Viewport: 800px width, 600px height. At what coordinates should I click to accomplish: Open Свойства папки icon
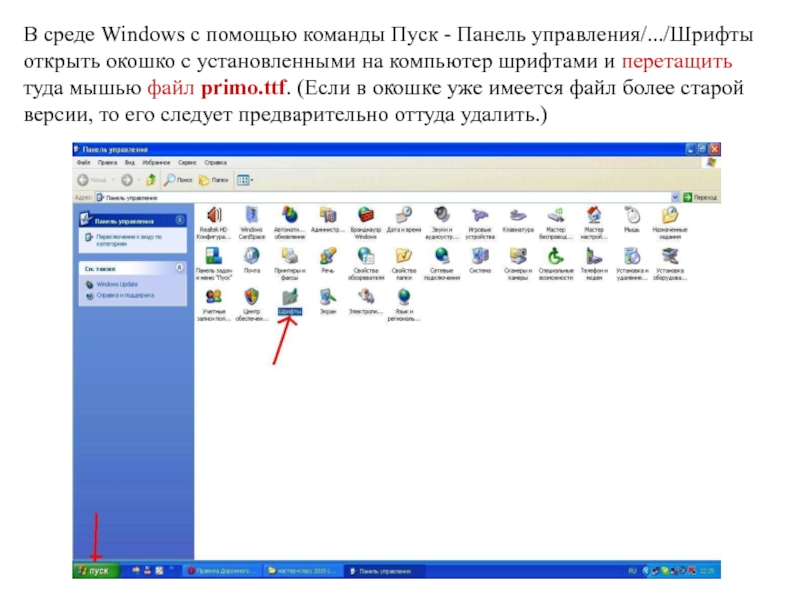click(404, 264)
